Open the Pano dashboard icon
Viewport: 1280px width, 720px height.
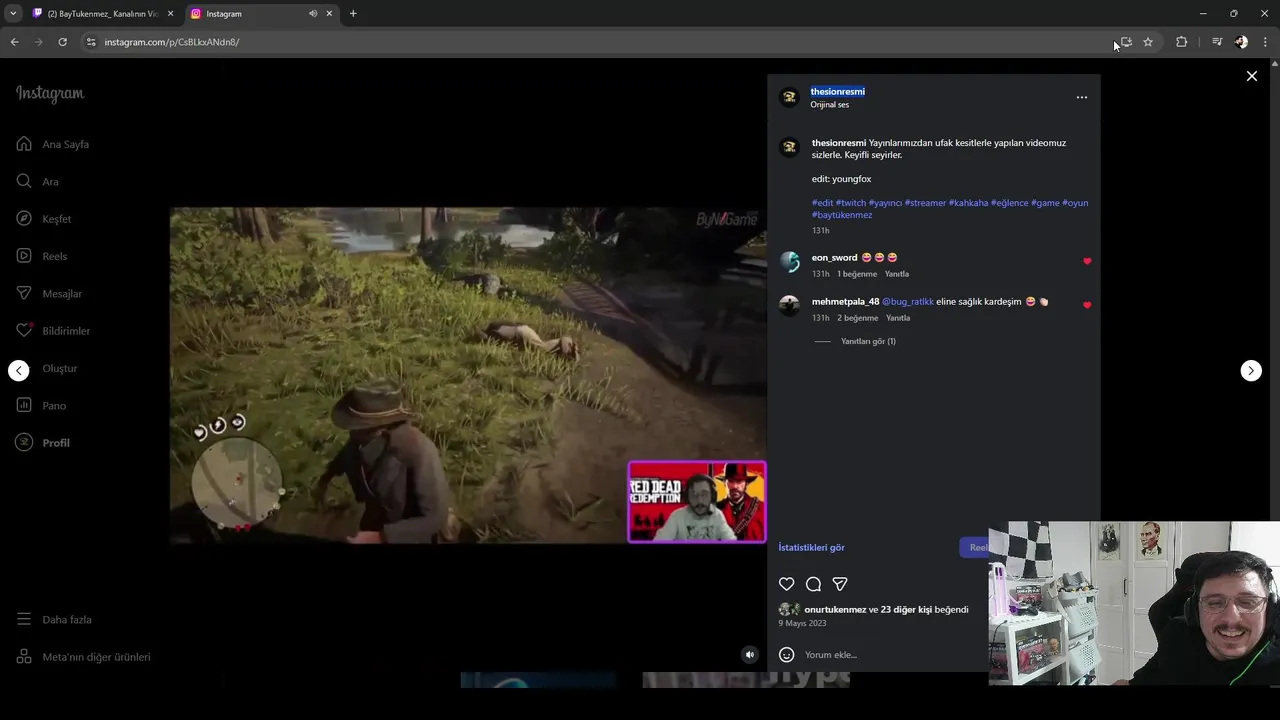(24, 405)
